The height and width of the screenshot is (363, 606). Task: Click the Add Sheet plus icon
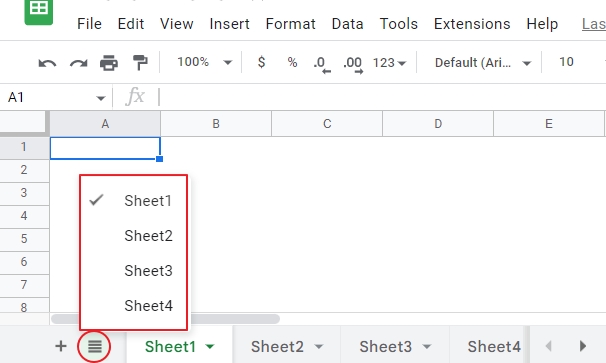[61, 346]
